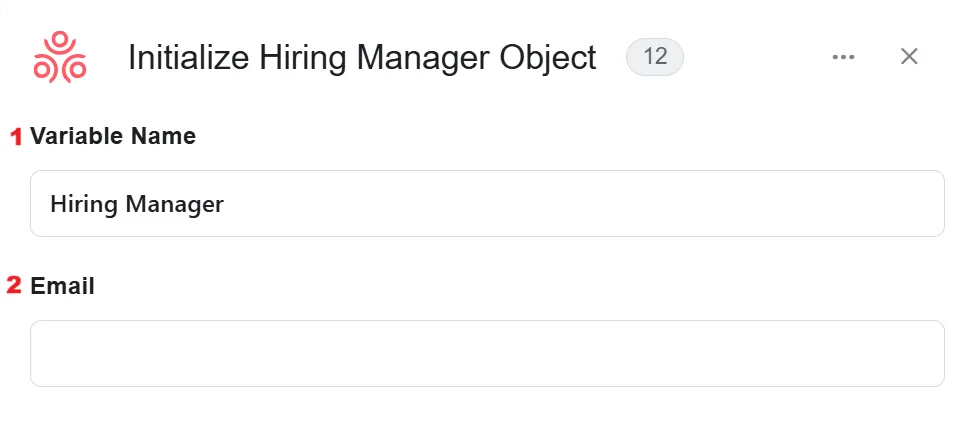Activate the Email textbox below the Email label

point(487,353)
